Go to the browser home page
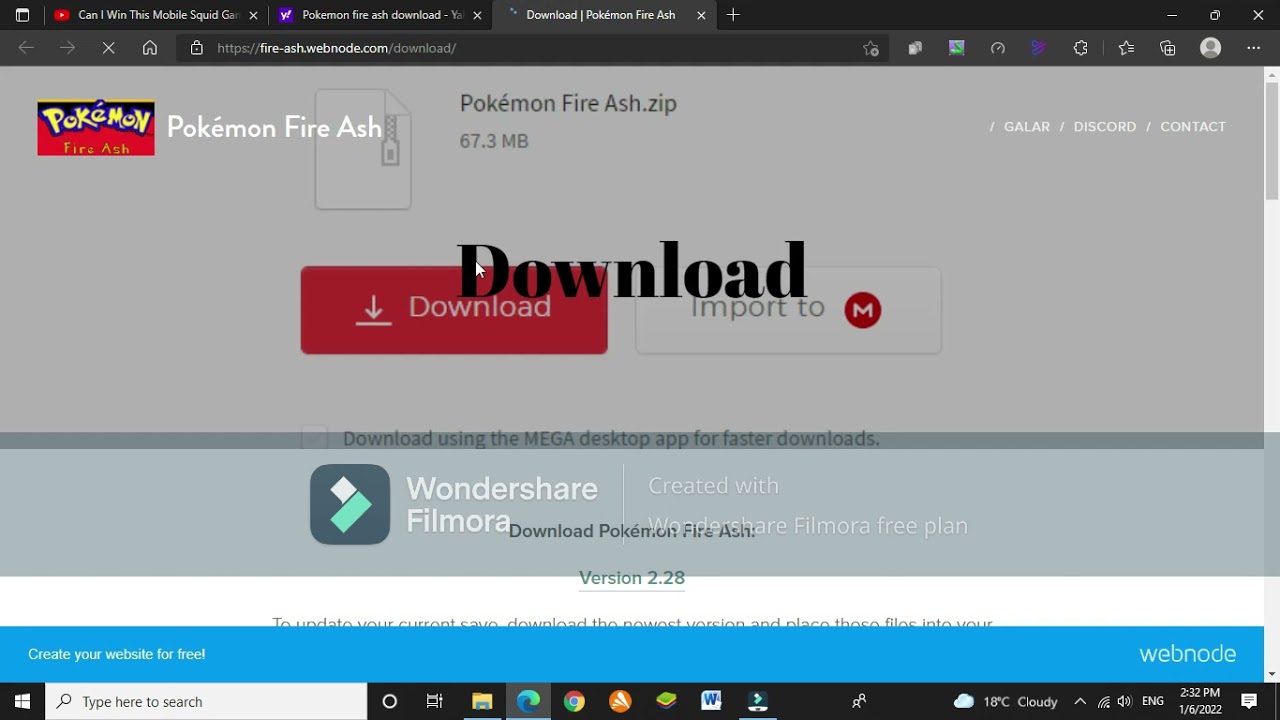Viewport: 1280px width, 720px height. click(x=150, y=48)
